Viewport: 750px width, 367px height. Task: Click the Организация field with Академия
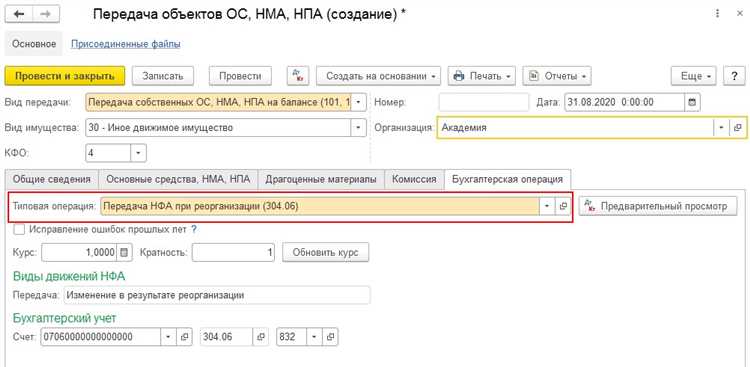click(x=575, y=128)
